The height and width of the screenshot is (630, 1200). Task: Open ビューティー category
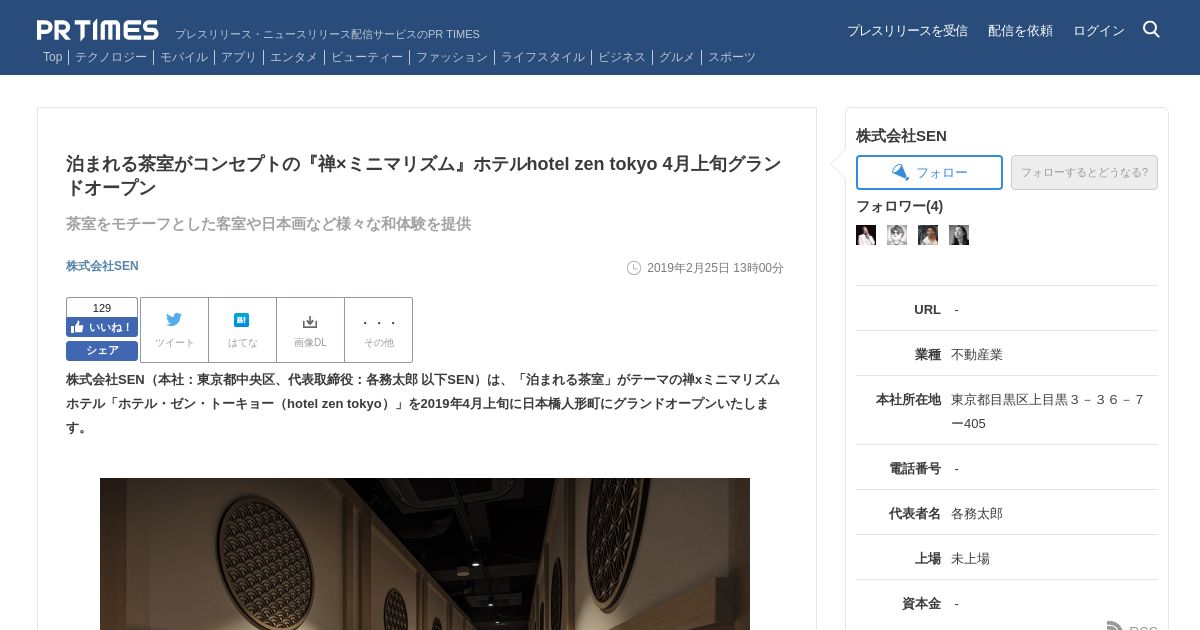(x=367, y=57)
